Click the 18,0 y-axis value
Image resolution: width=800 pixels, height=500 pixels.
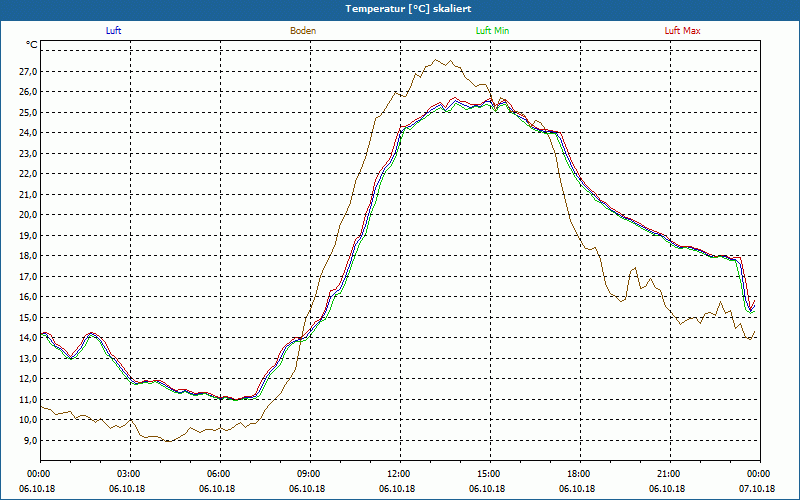(28, 256)
